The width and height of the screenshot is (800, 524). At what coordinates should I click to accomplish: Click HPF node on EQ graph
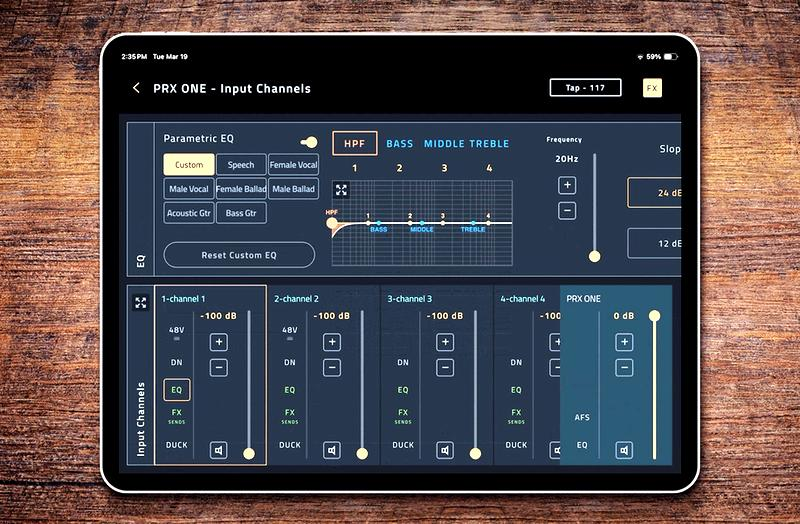click(332, 223)
